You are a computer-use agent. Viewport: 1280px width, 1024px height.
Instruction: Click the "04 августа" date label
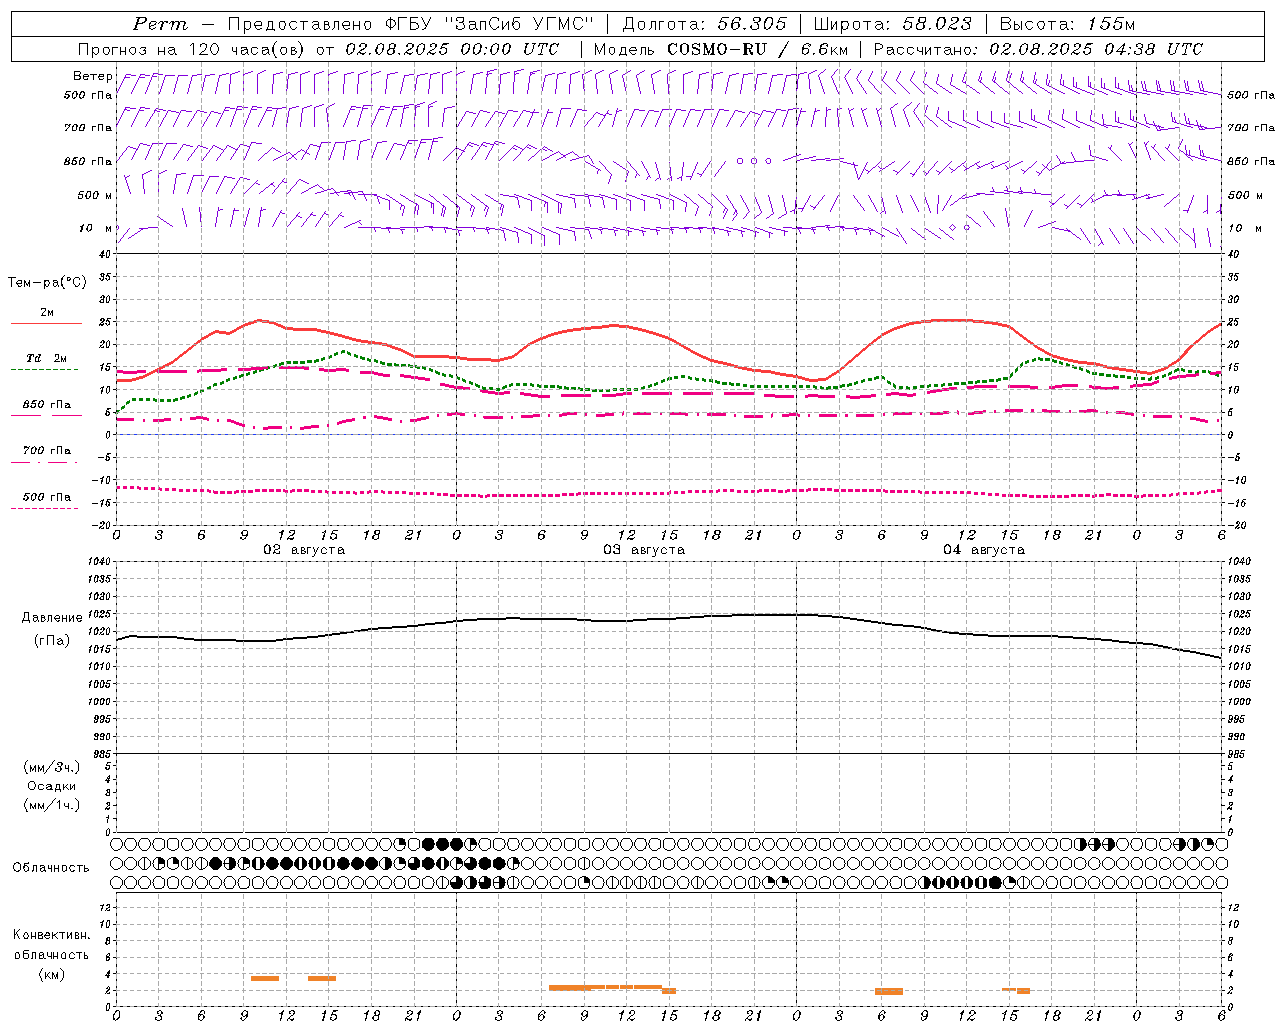pos(984,550)
